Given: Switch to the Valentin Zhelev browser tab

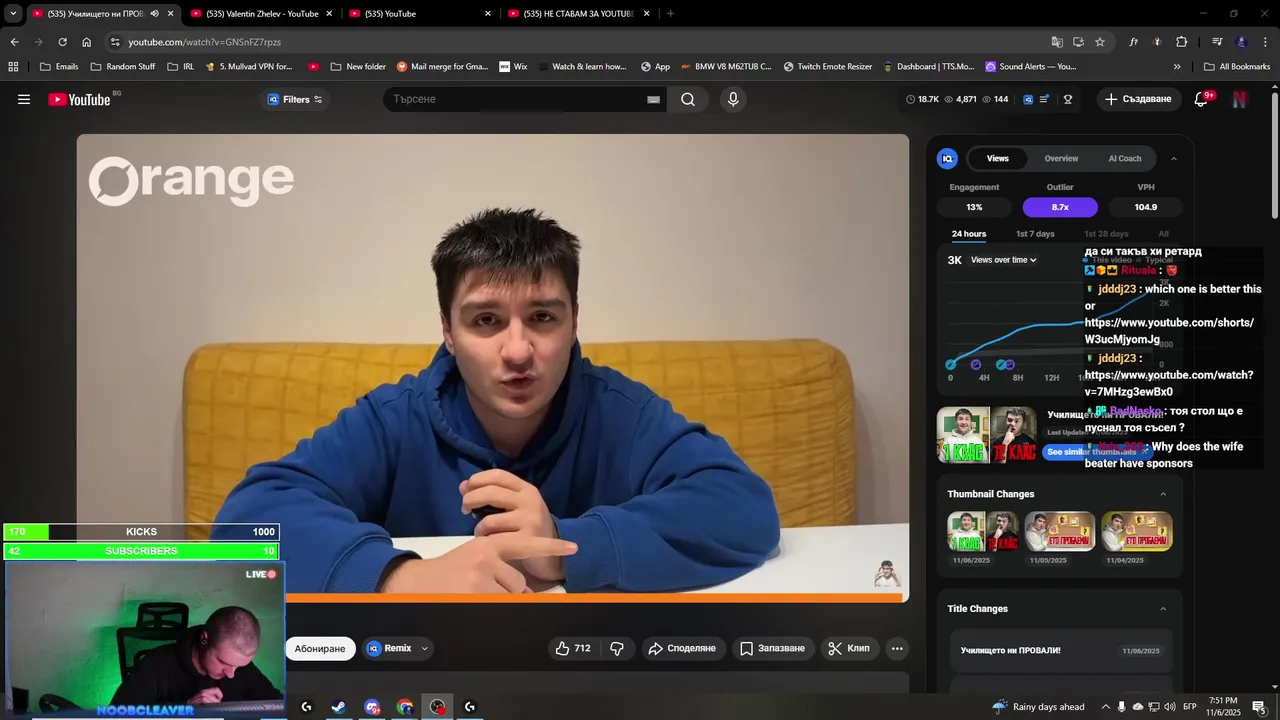Looking at the screenshot, I should click(260, 14).
